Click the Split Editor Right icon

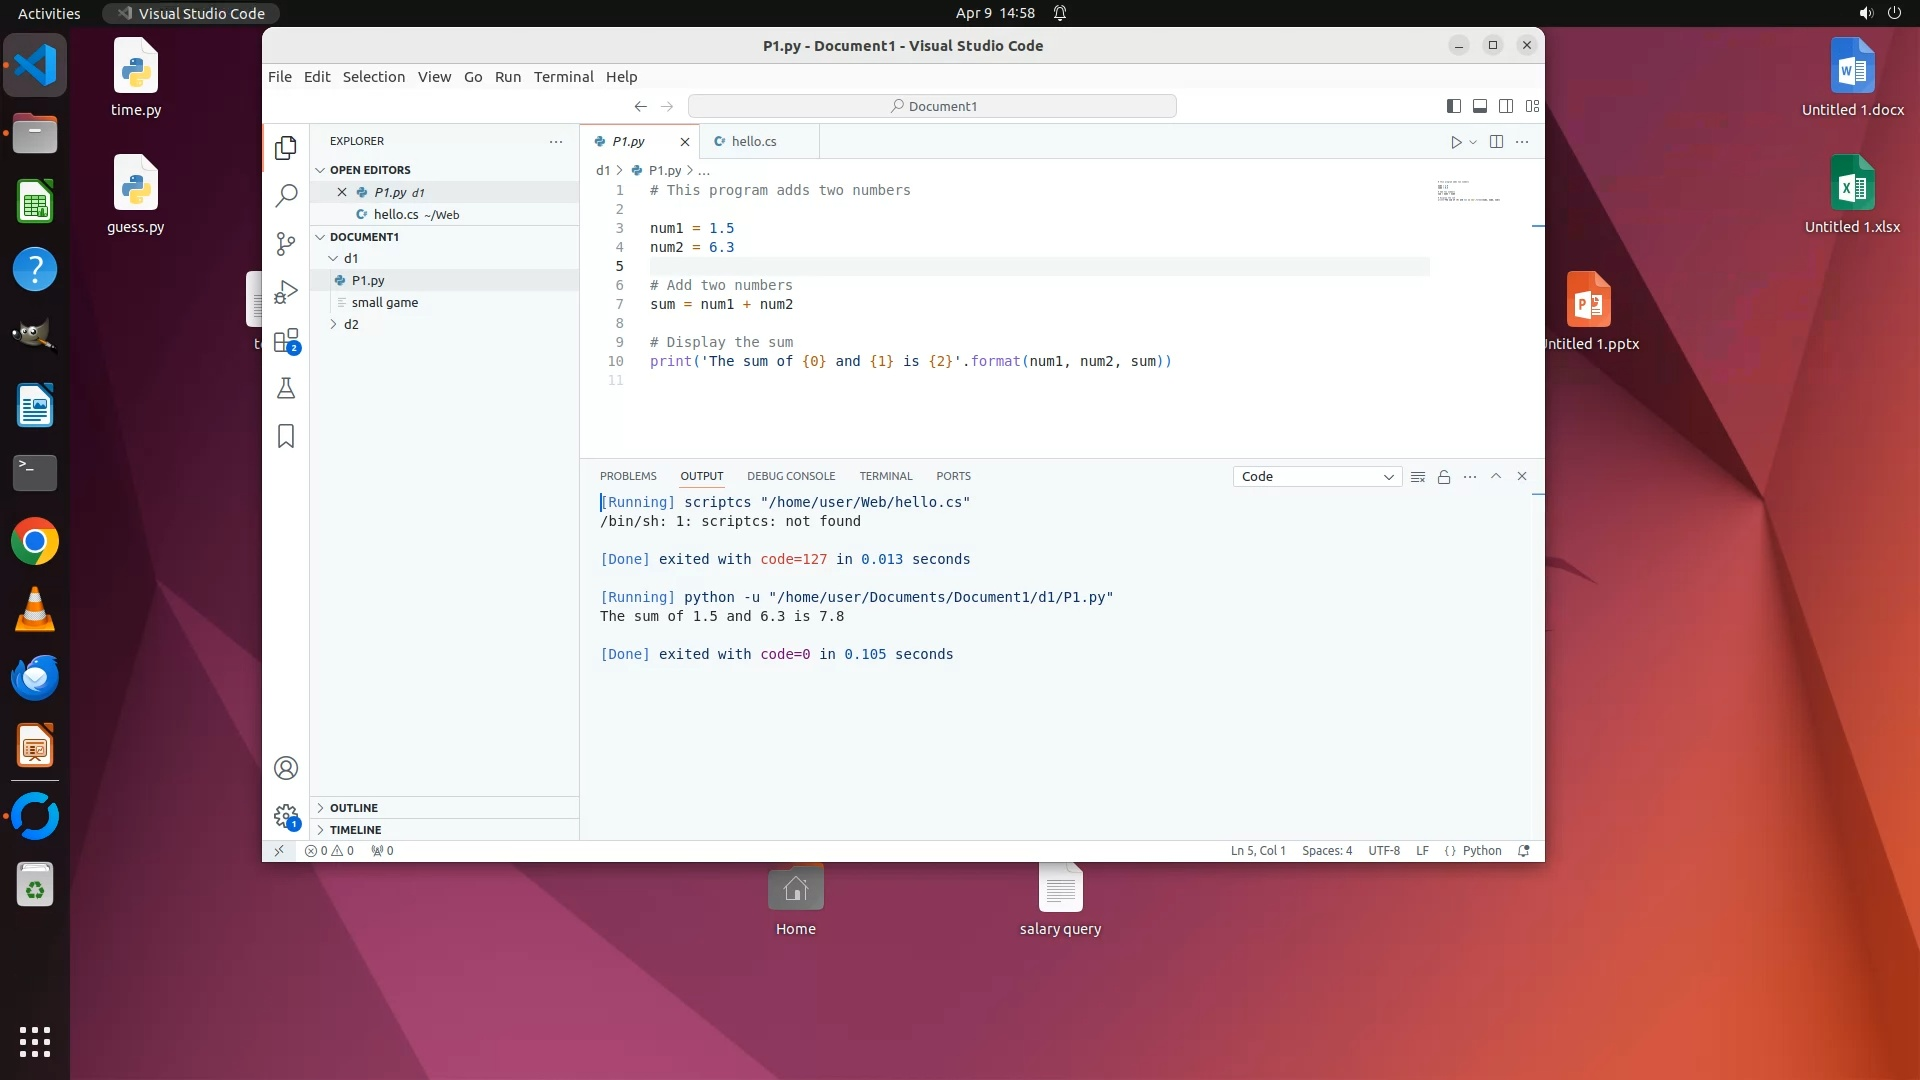[x=1496, y=142]
